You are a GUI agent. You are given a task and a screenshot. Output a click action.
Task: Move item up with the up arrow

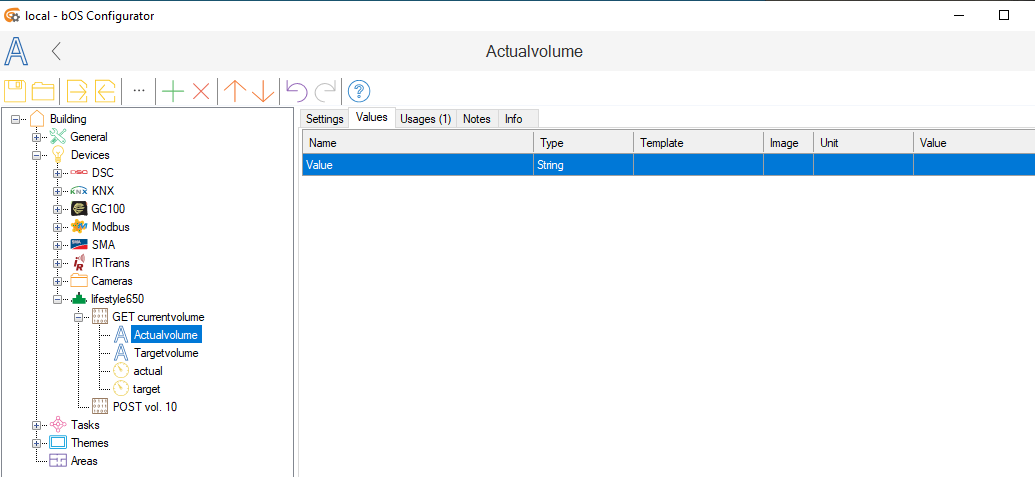(x=235, y=91)
